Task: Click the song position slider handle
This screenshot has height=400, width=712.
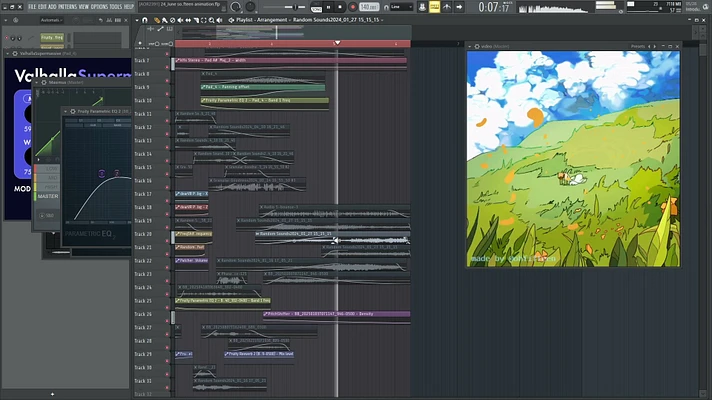Action: [295, 7]
